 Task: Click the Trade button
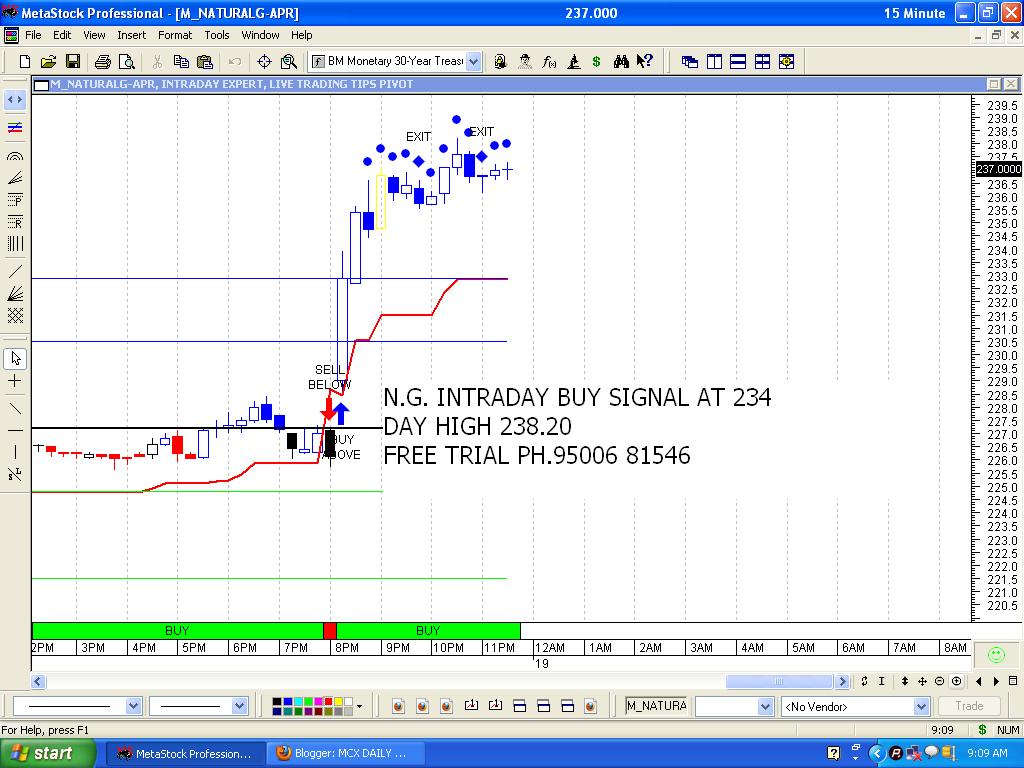click(969, 706)
